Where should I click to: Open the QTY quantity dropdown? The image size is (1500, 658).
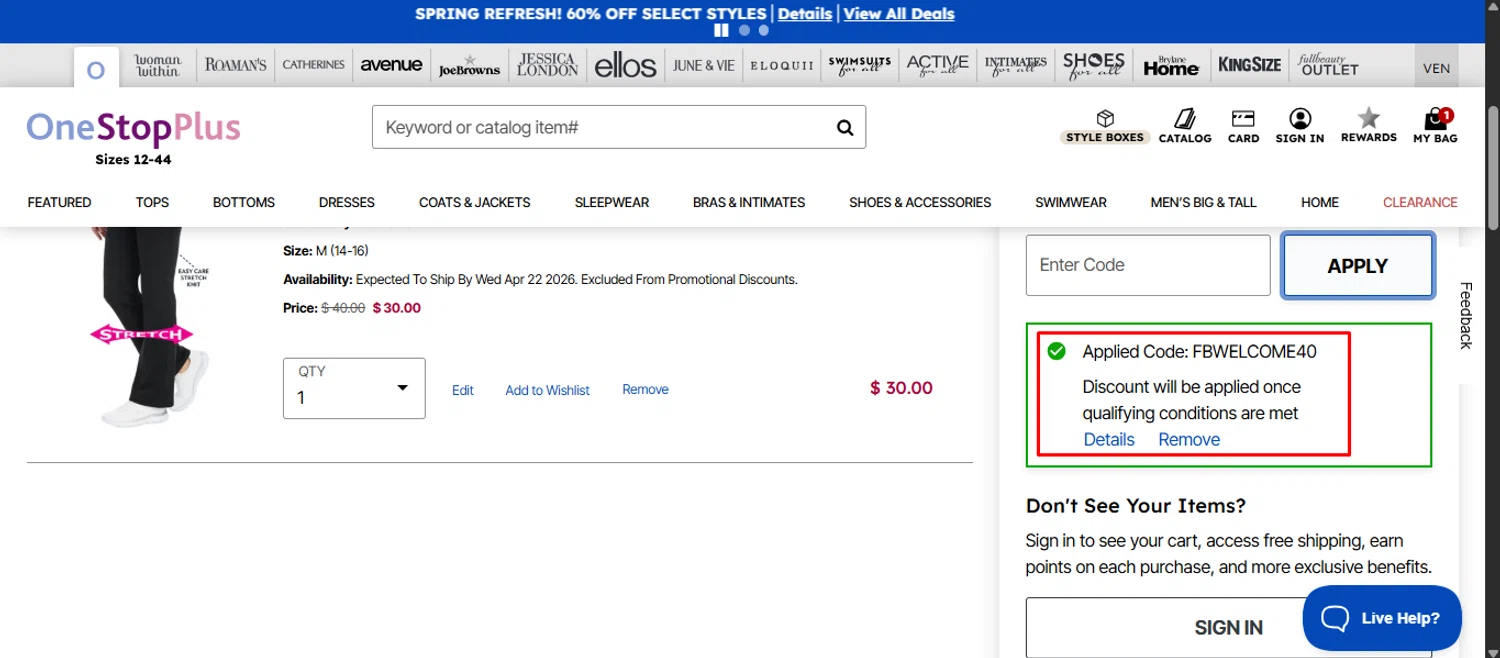coord(354,388)
